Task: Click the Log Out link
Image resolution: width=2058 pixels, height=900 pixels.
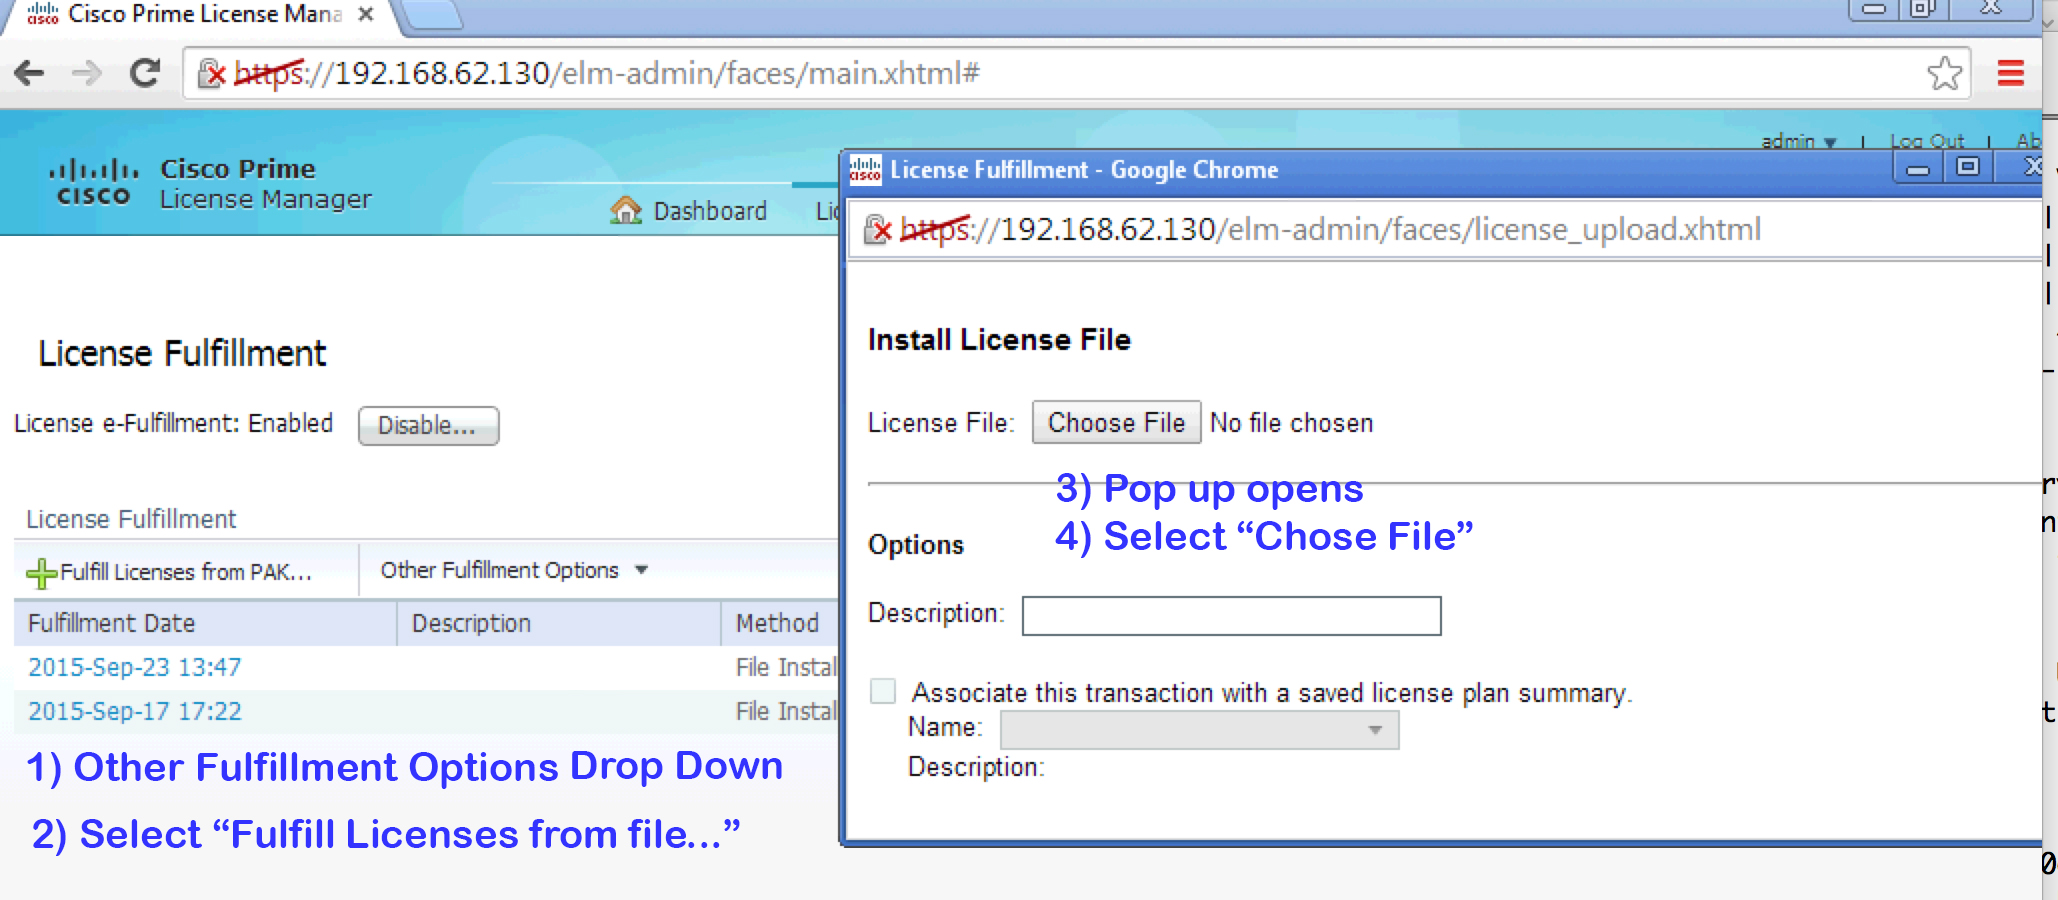Action: pos(1926,141)
